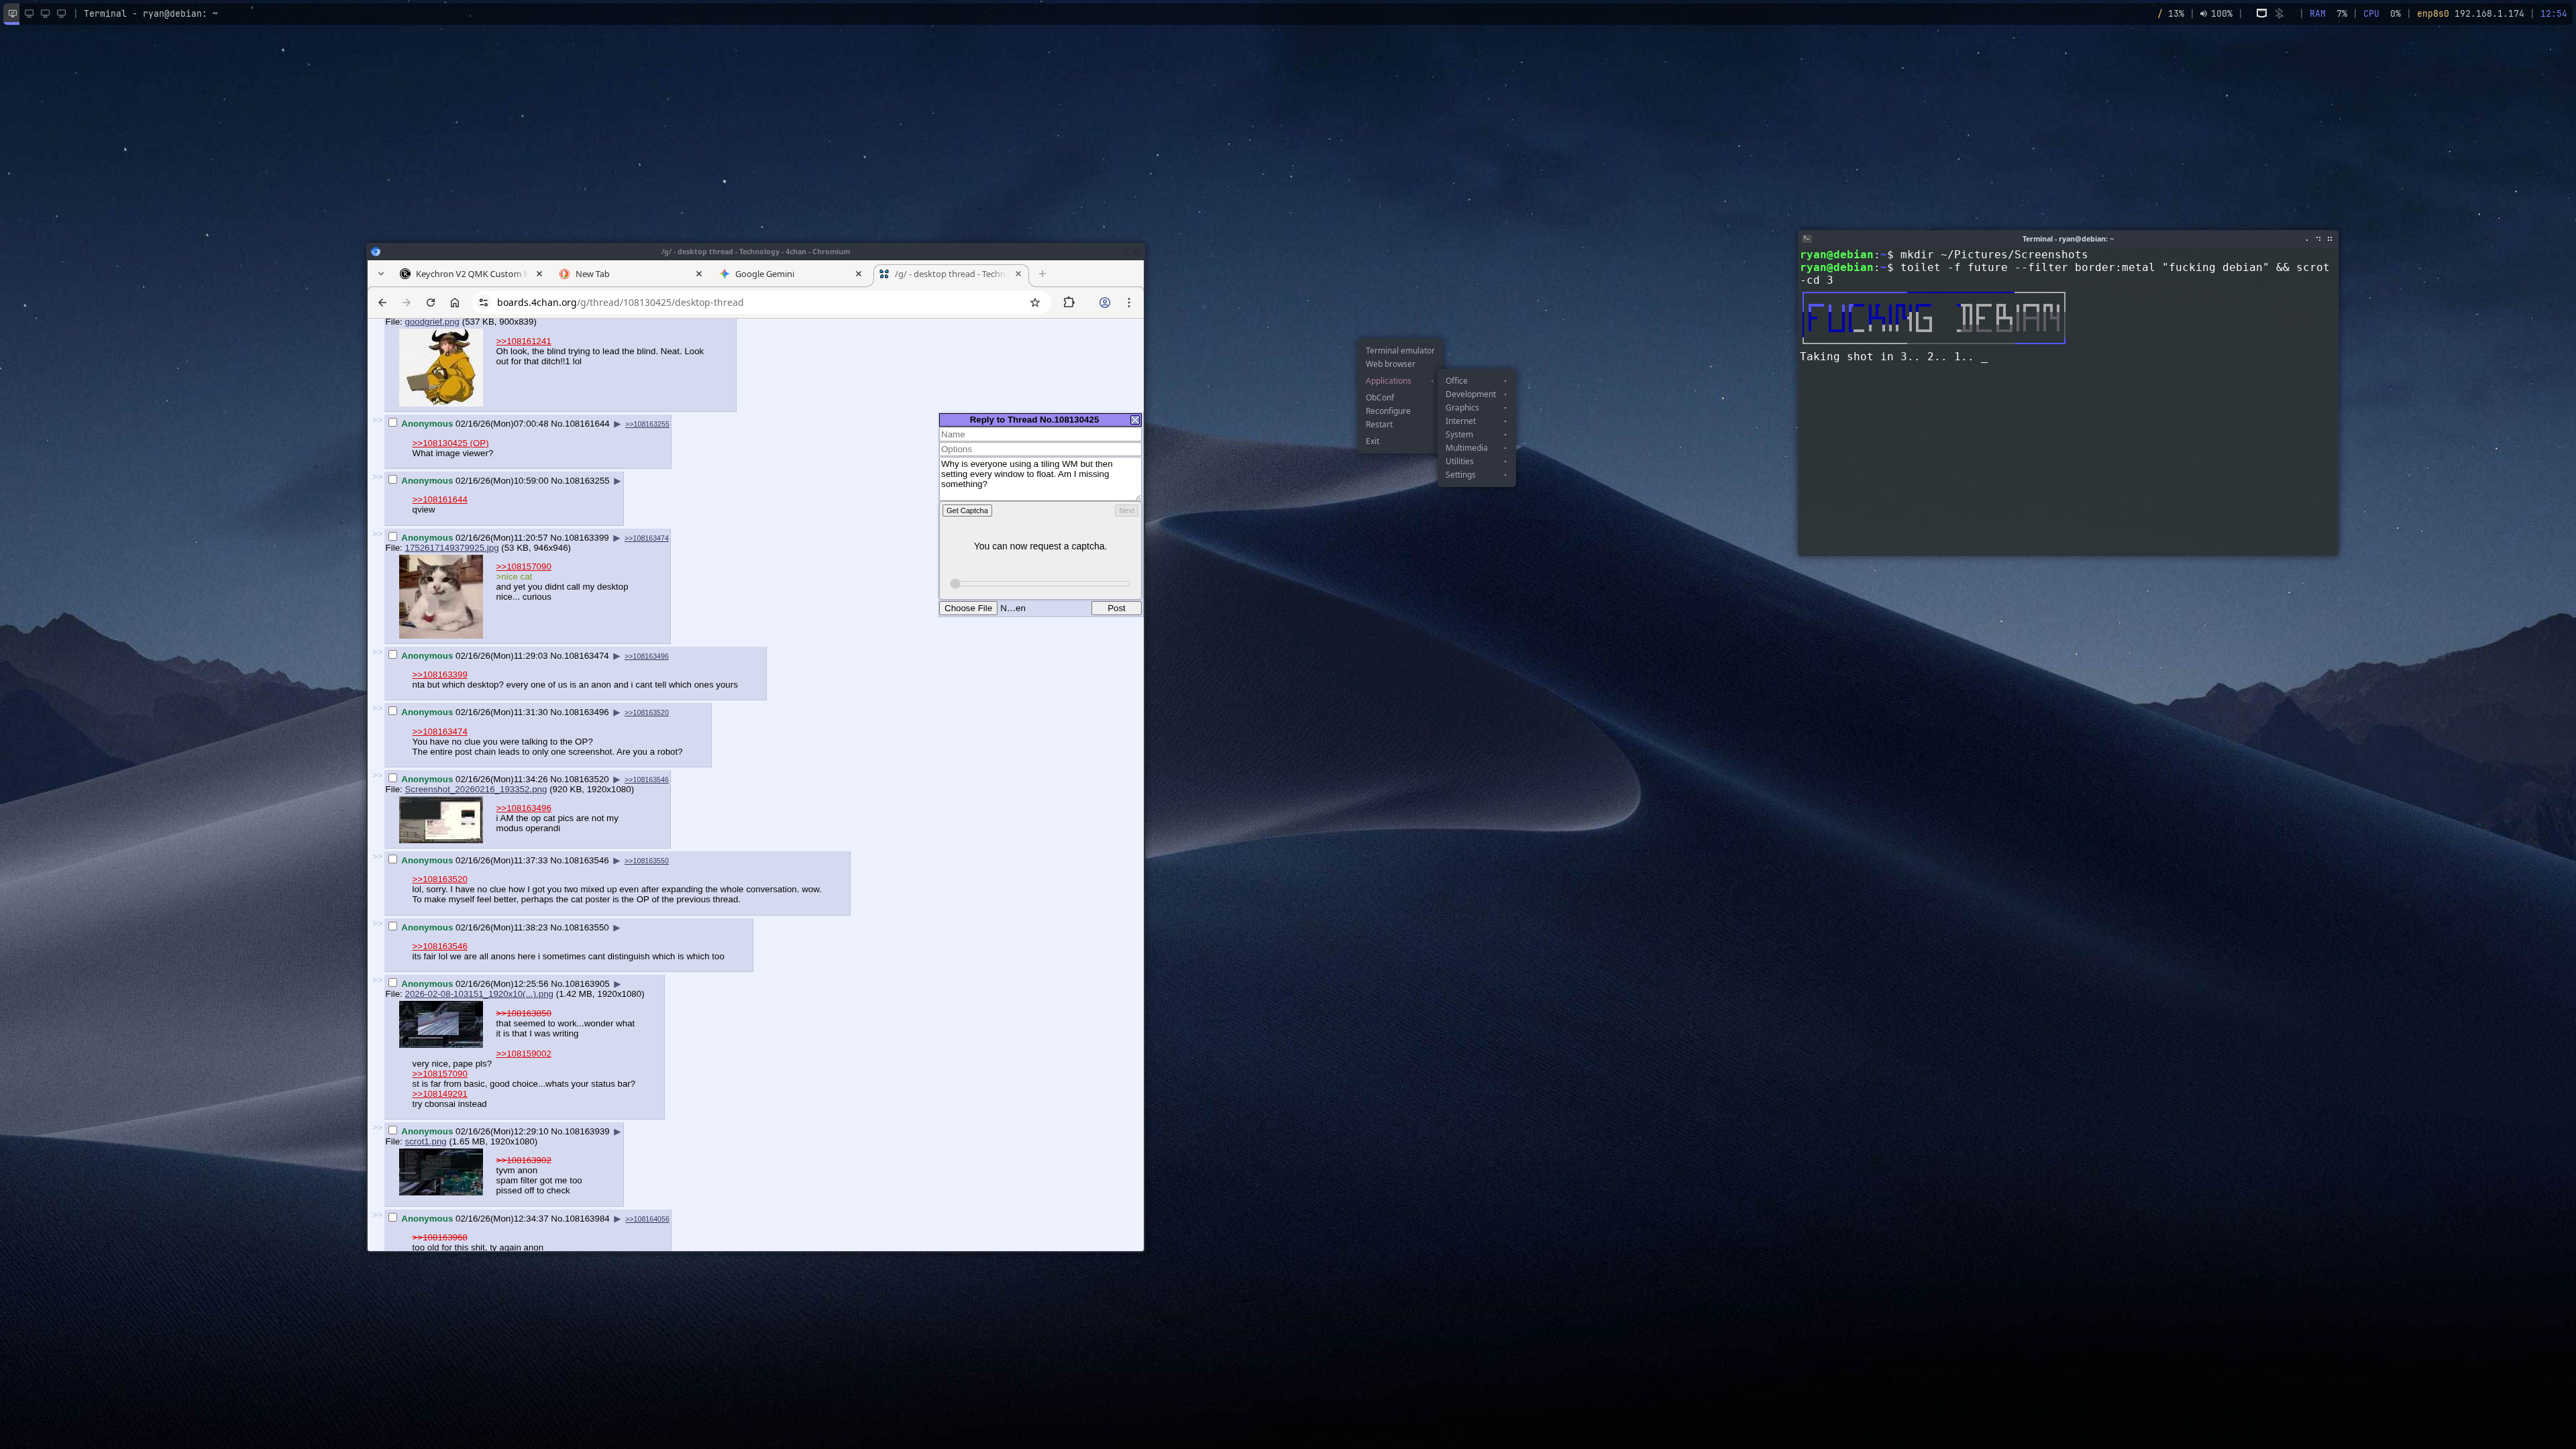Bookmark this page with the star icon
Viewport: 2576px width, 1449px height.
tap(1035, 303)
